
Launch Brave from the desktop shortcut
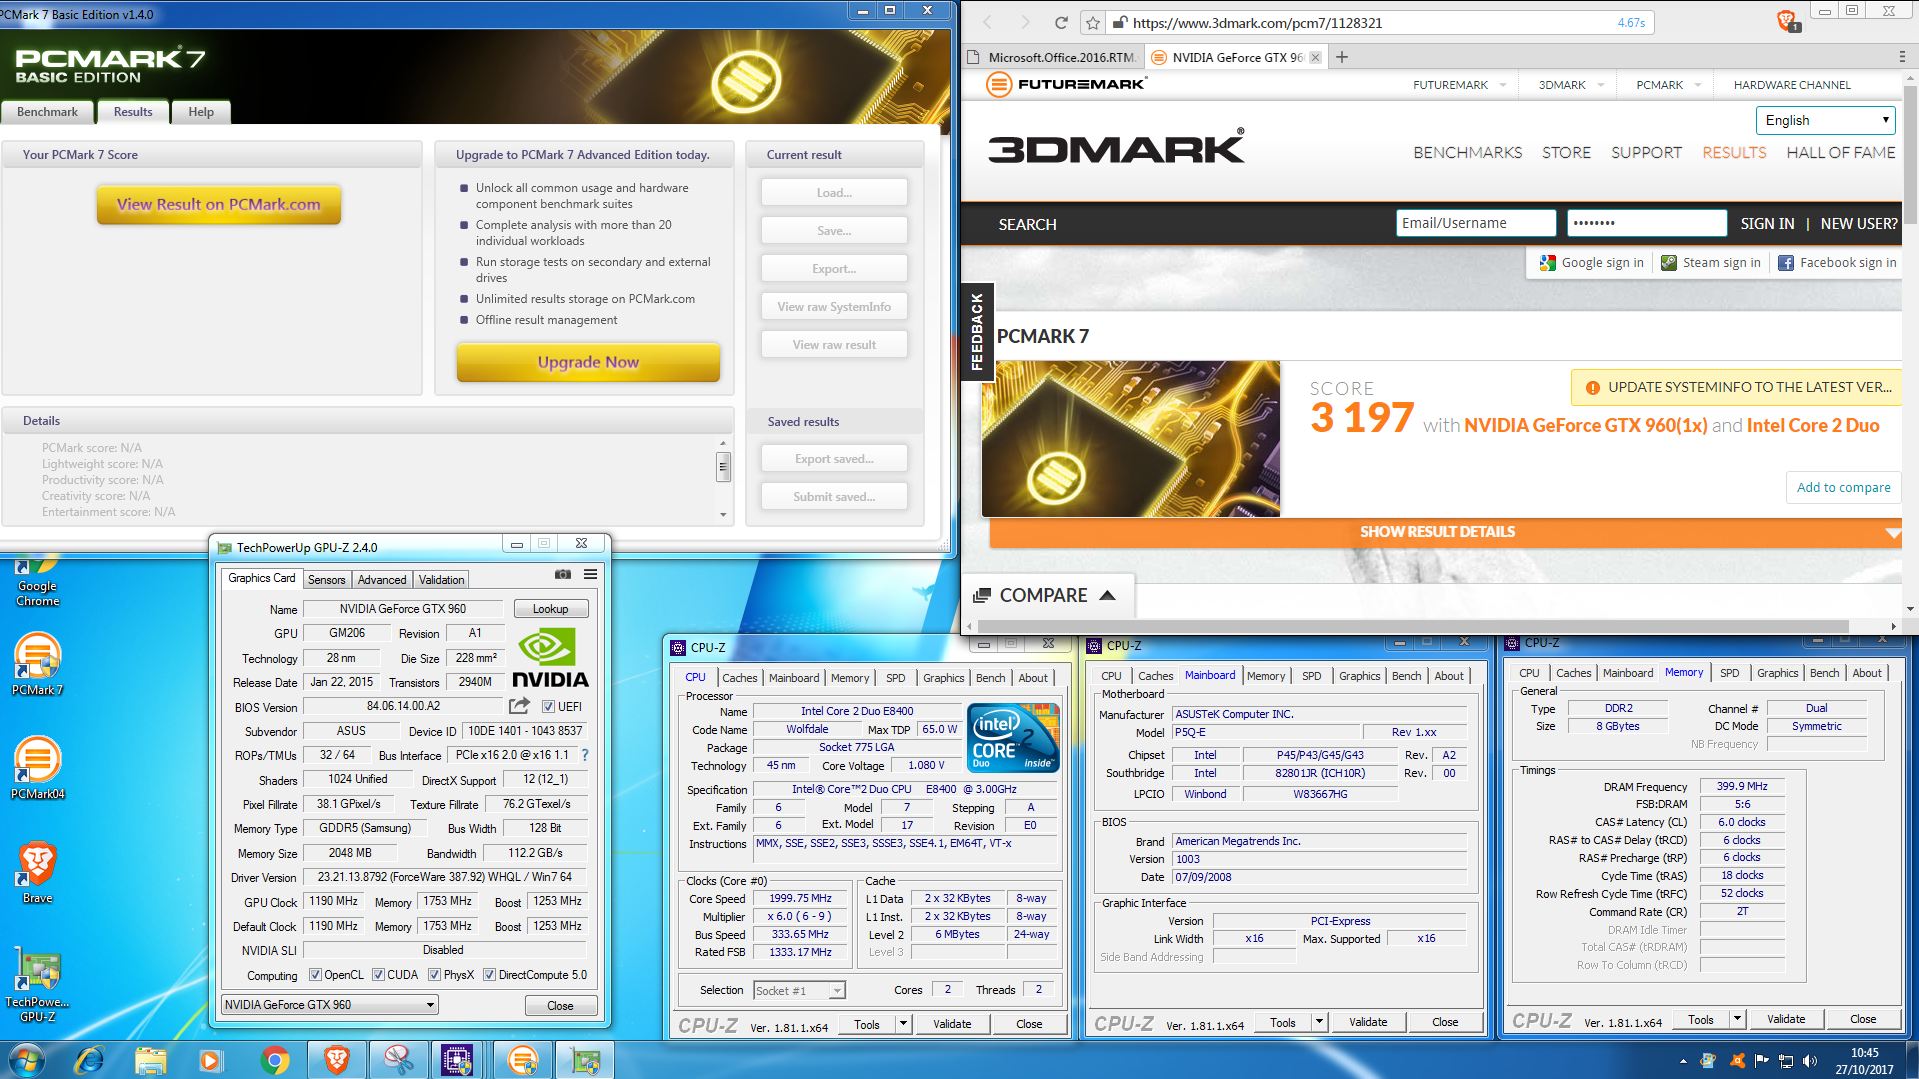pyautogui.click(x=37, y=872)
